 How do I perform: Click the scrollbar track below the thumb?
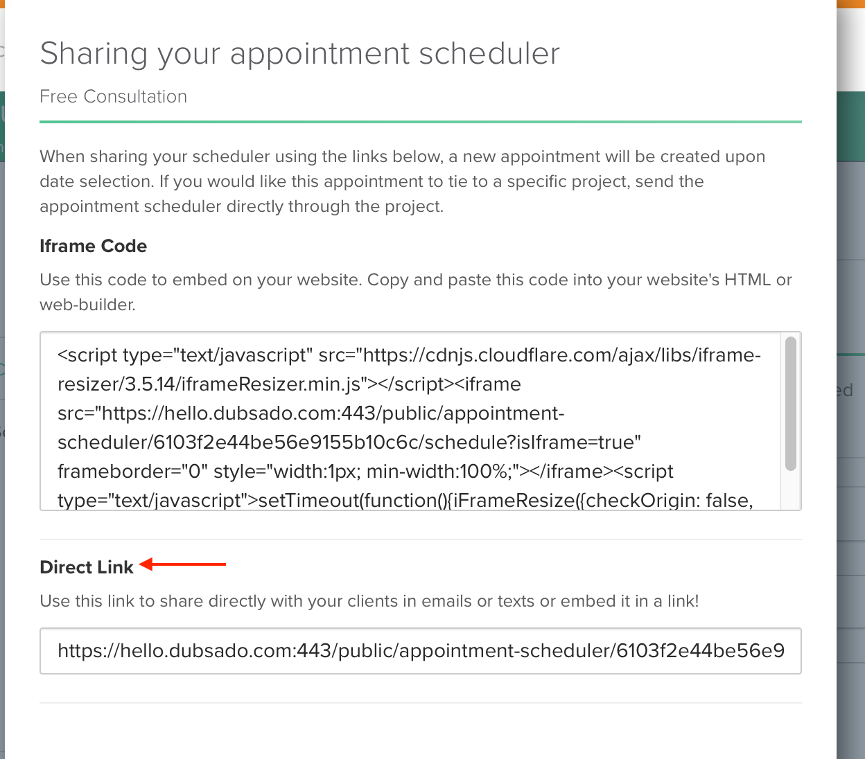pos(790,490)
